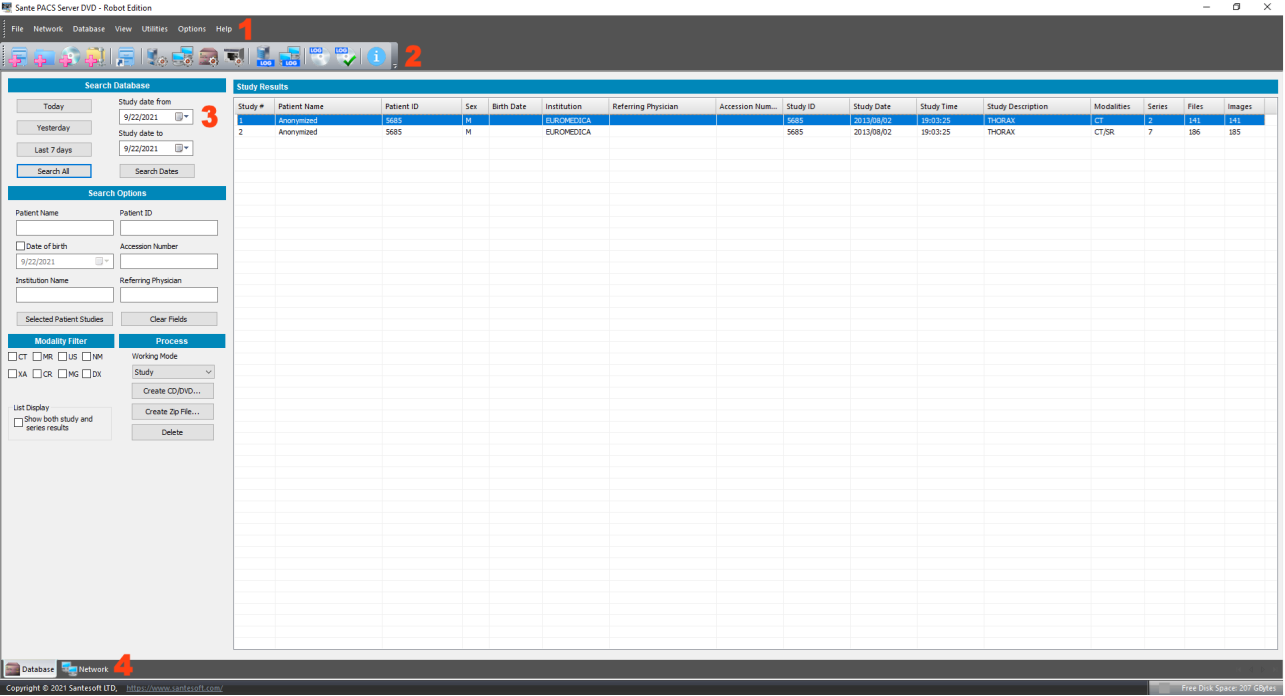Switch to the Network tab

tap(86, 669)
